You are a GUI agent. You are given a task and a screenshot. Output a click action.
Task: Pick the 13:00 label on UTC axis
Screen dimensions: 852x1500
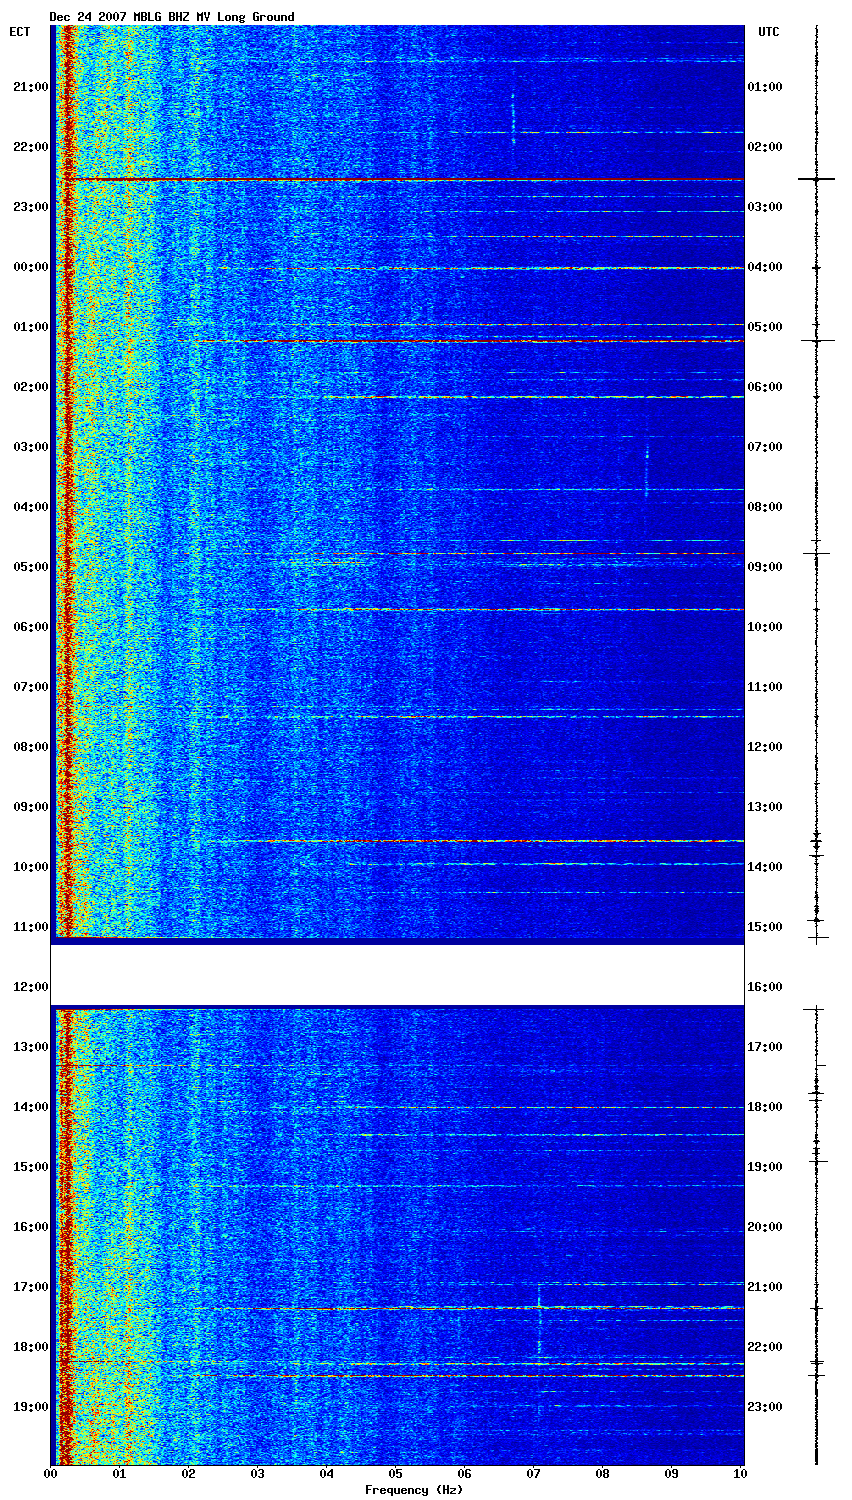[x=765, y=807]
